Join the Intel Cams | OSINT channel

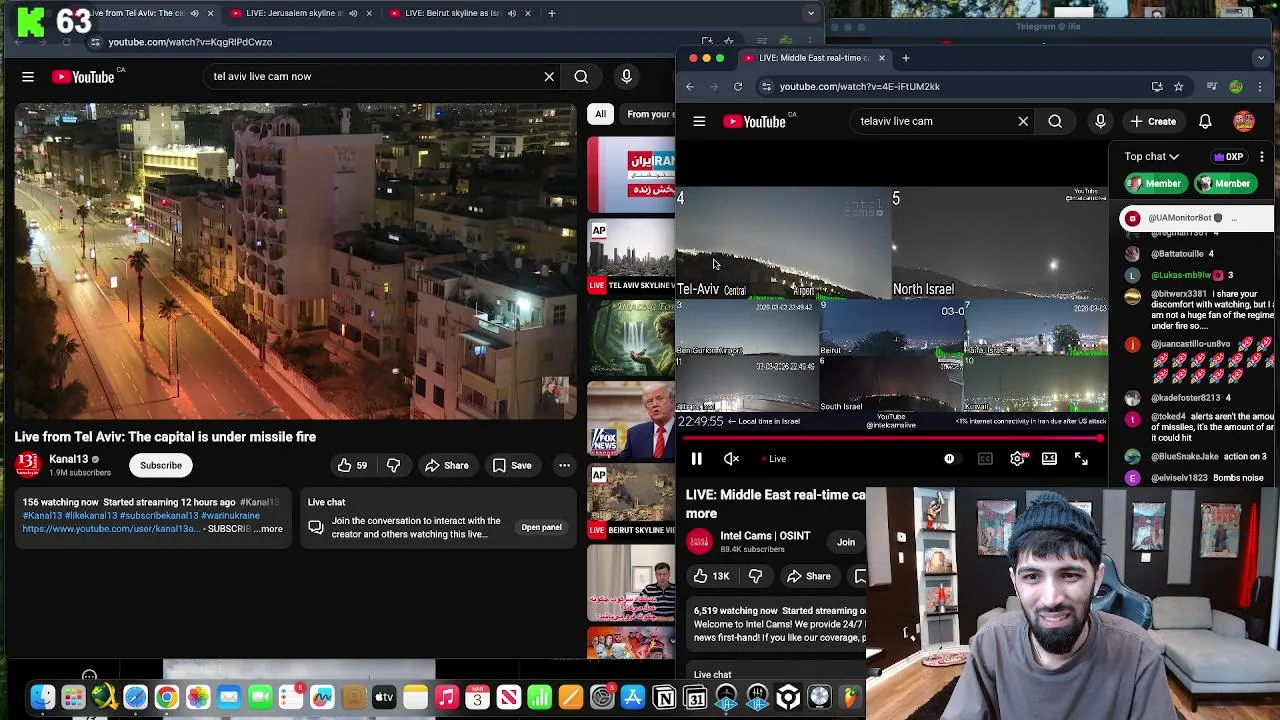[846, 542]
